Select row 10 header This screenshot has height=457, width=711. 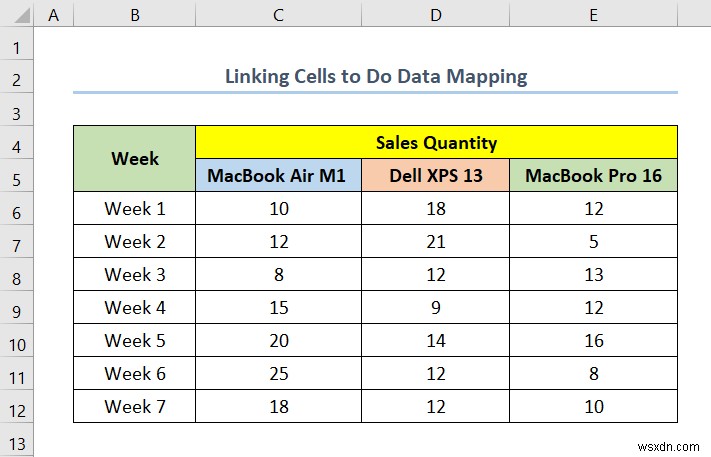17,340
